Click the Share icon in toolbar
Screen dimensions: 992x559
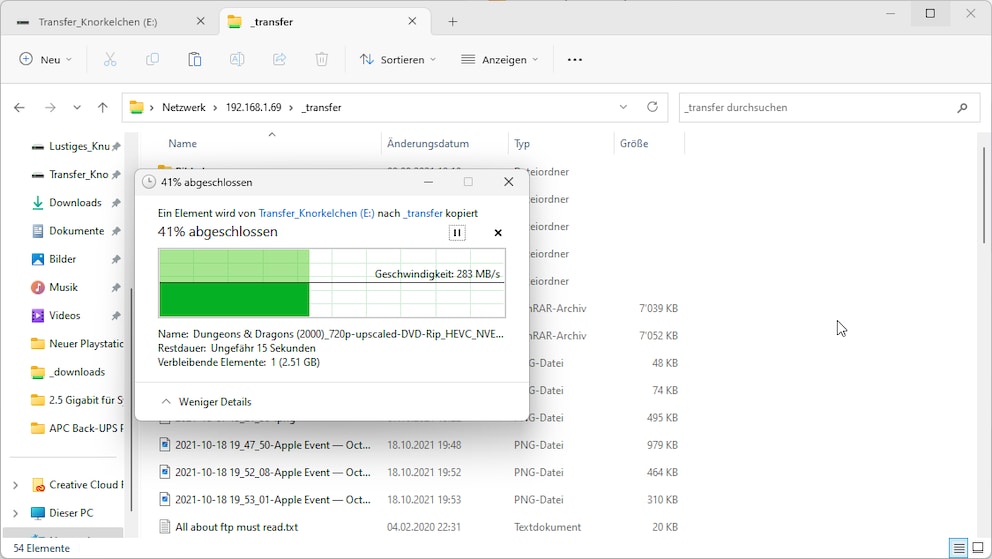pos(279,59)
